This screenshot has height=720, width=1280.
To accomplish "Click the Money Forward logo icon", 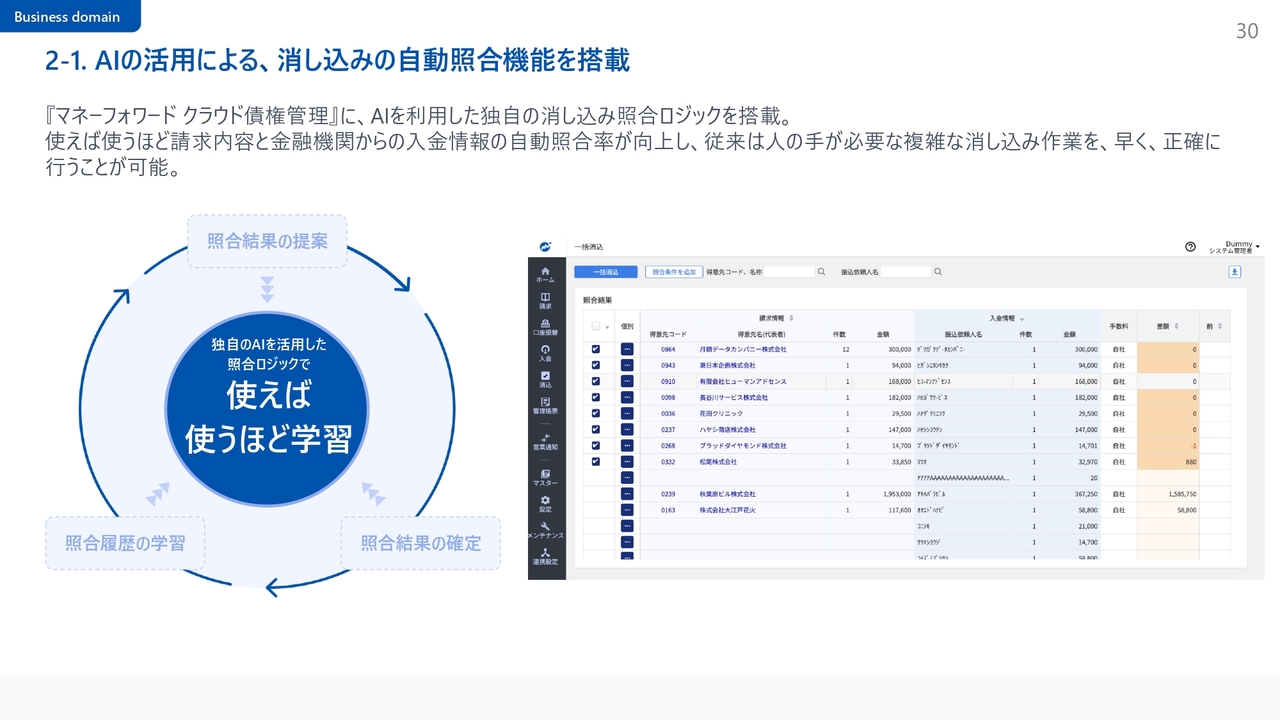I will [x=545, y=246].
